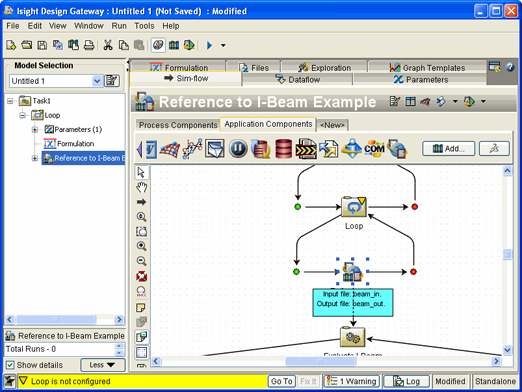Select the Pause component icon

(x=238, y=149)
